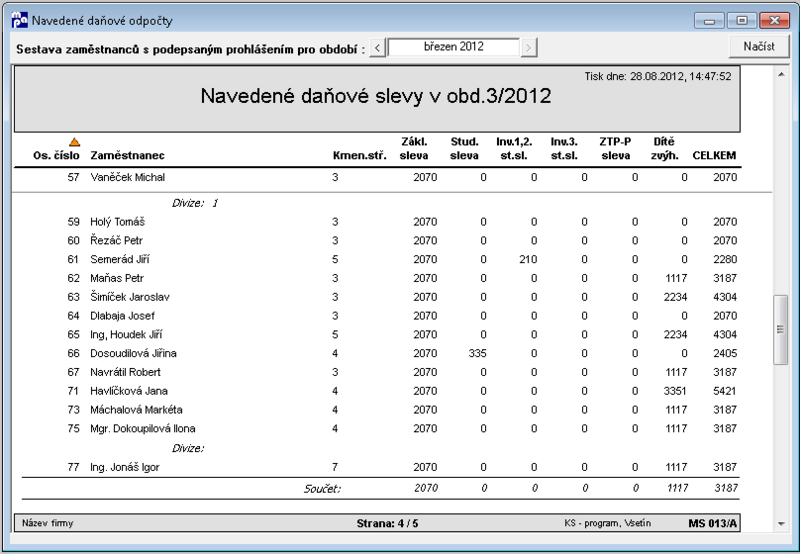Click the value 210 in Semerád Jiří row
Image resolution: width=800 pixels, height=554 pixels.
(528, 260)
